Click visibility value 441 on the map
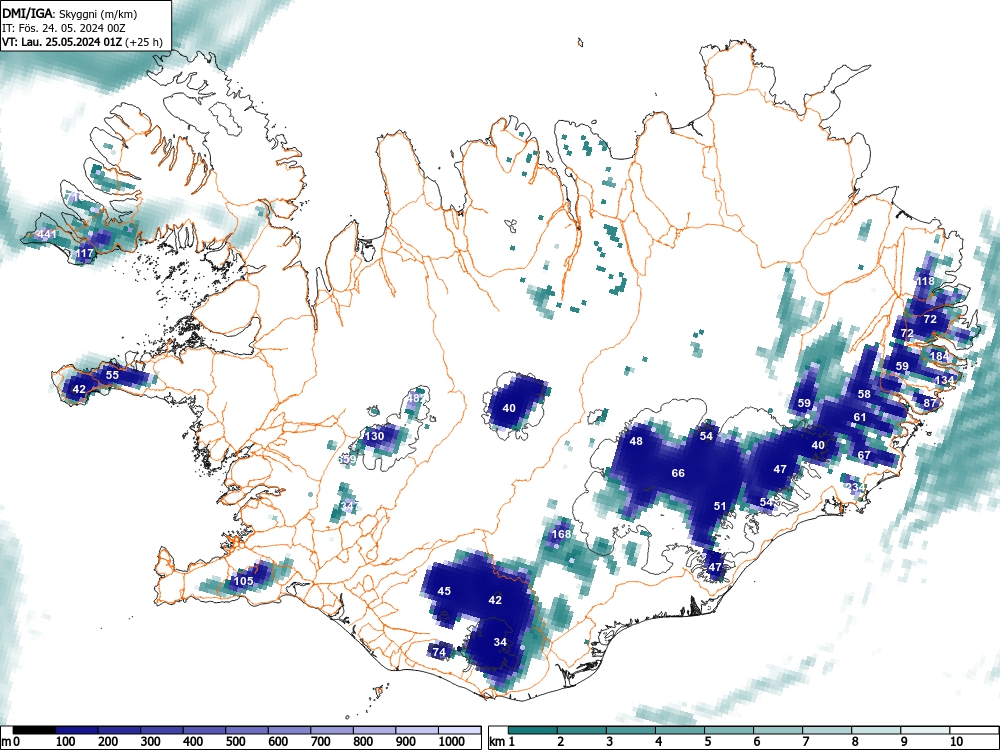 coord(47,234)
